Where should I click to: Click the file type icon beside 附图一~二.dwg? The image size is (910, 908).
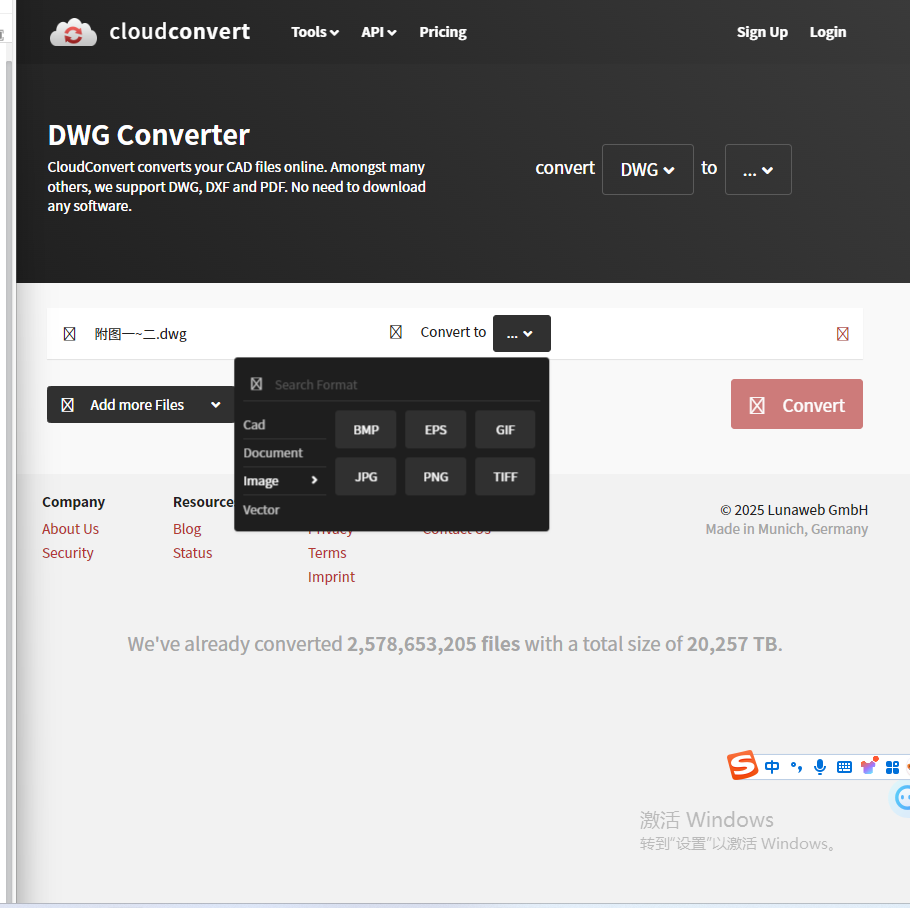click(70, 334)
